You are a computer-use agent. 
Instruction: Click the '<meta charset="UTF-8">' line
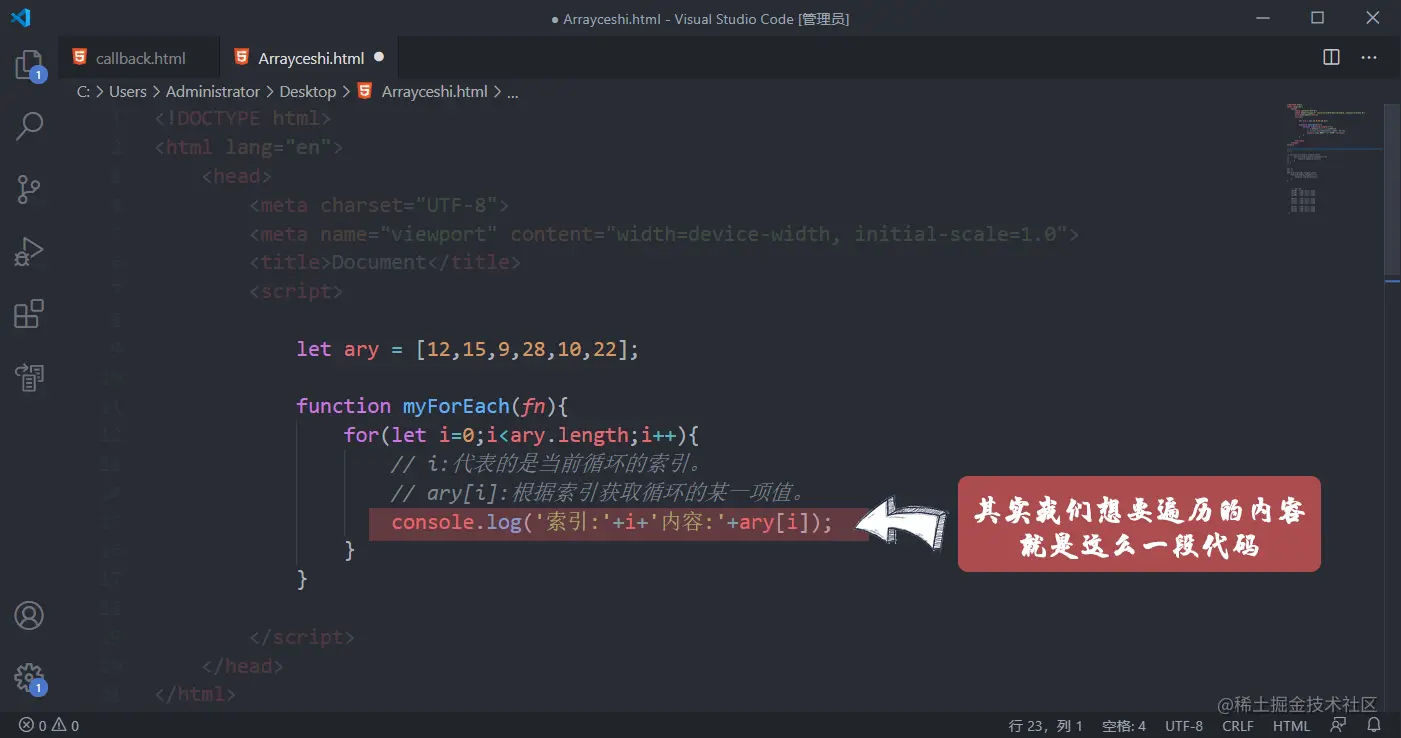click(379, 205)
